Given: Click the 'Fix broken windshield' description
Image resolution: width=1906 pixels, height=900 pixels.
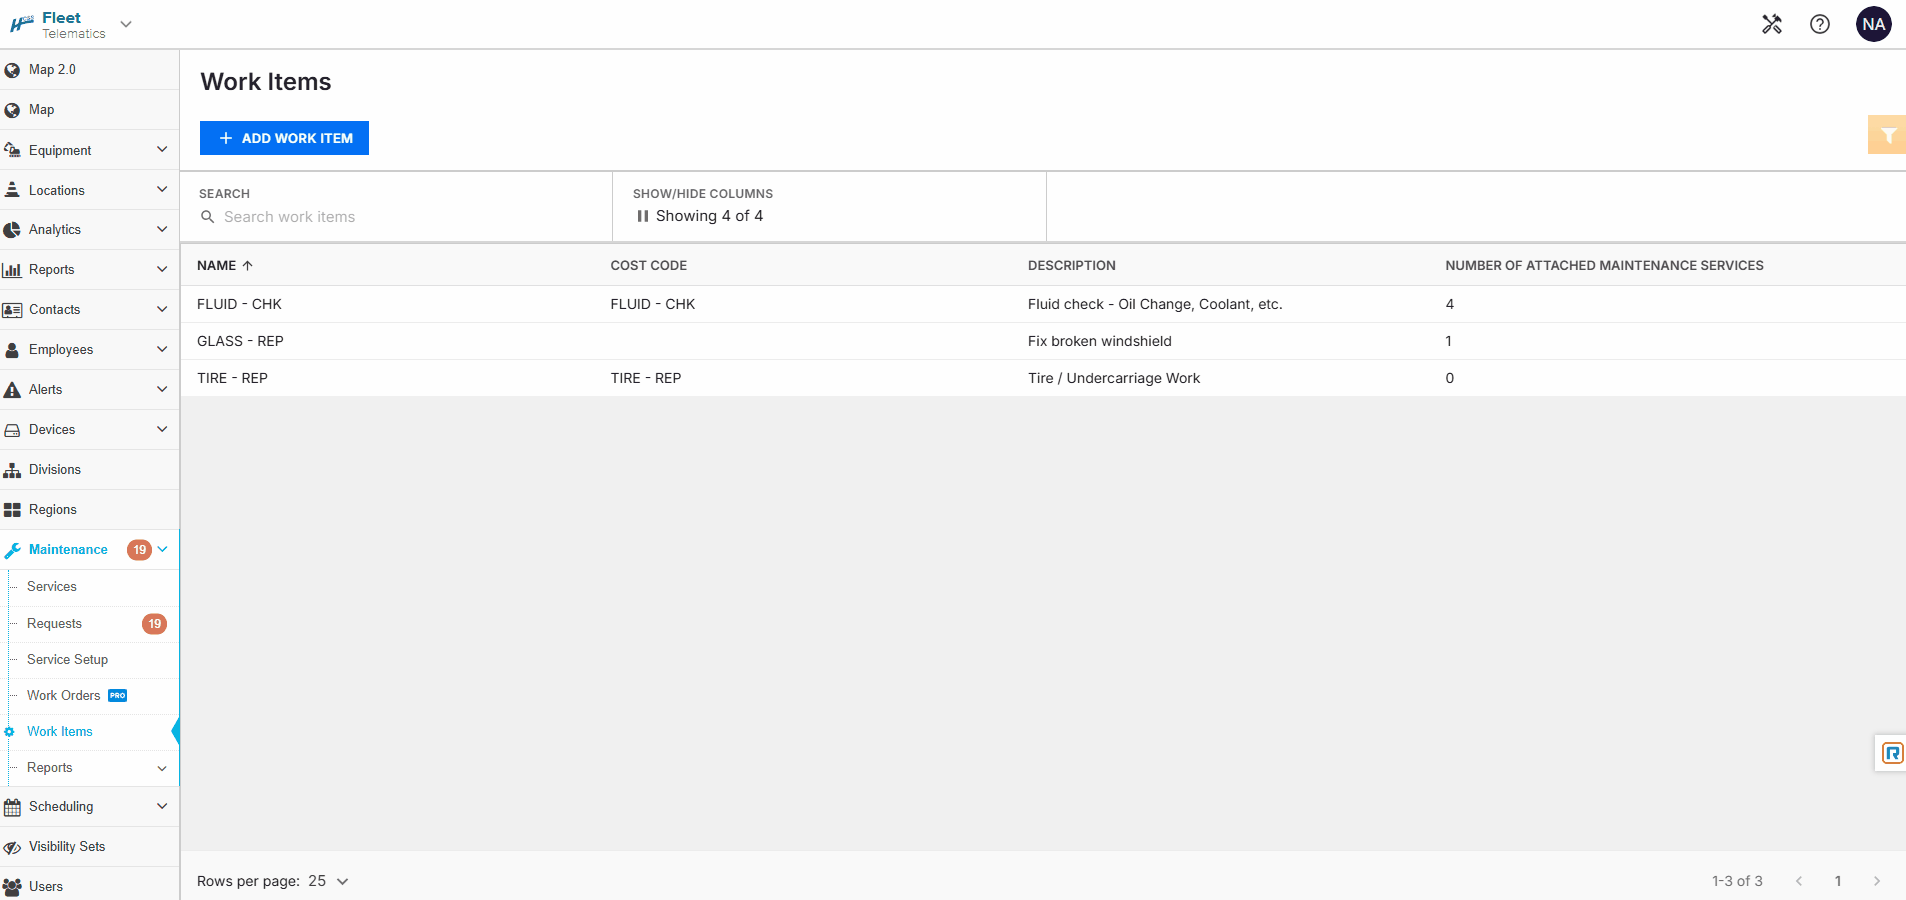Looking at the screenshot, I should point(1100,341).
